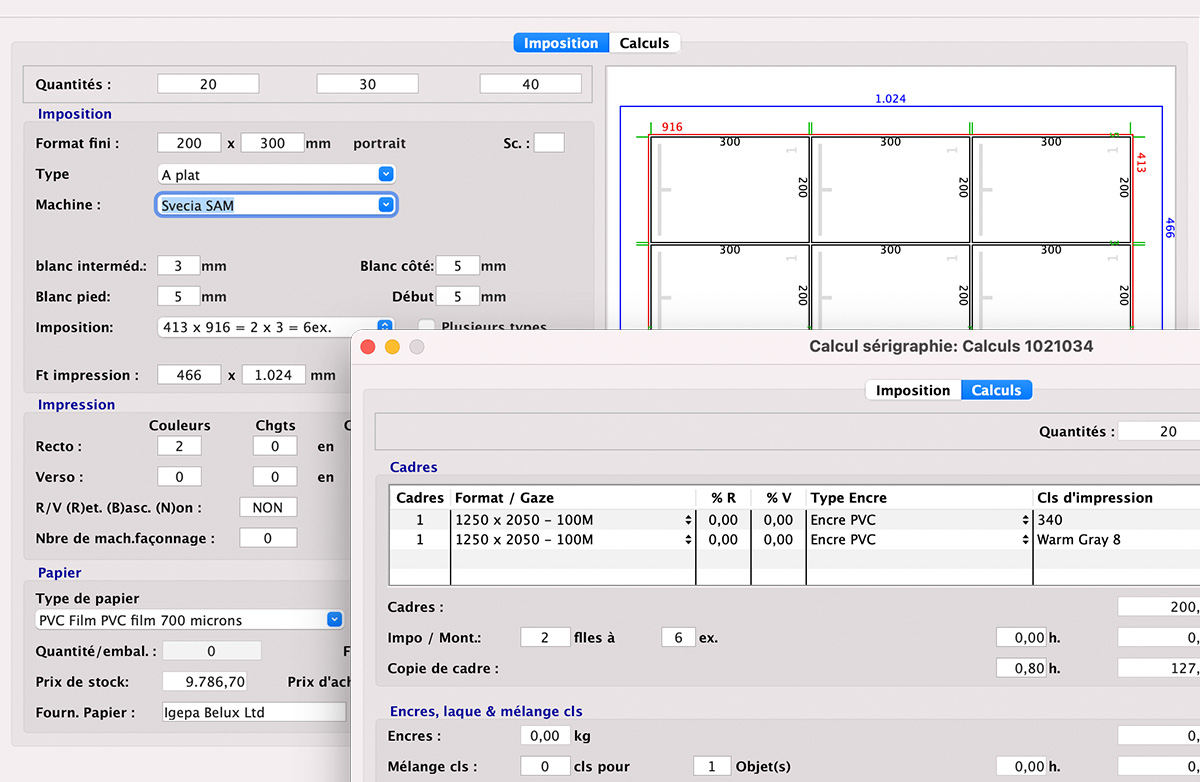Switch to the Calculs tab in the front window
This screenshot has height=782, width=1200.
coord(644,42)
